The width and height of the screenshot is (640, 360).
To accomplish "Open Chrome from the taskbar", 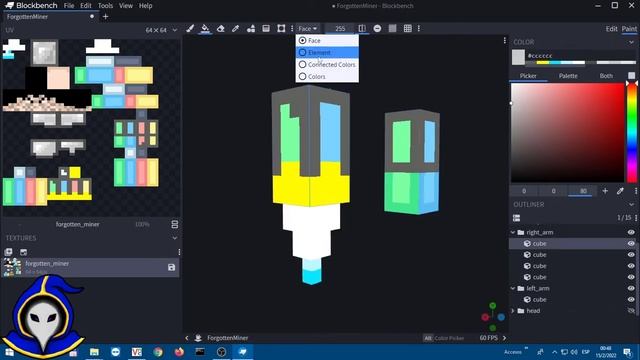I will click(158, 351).
